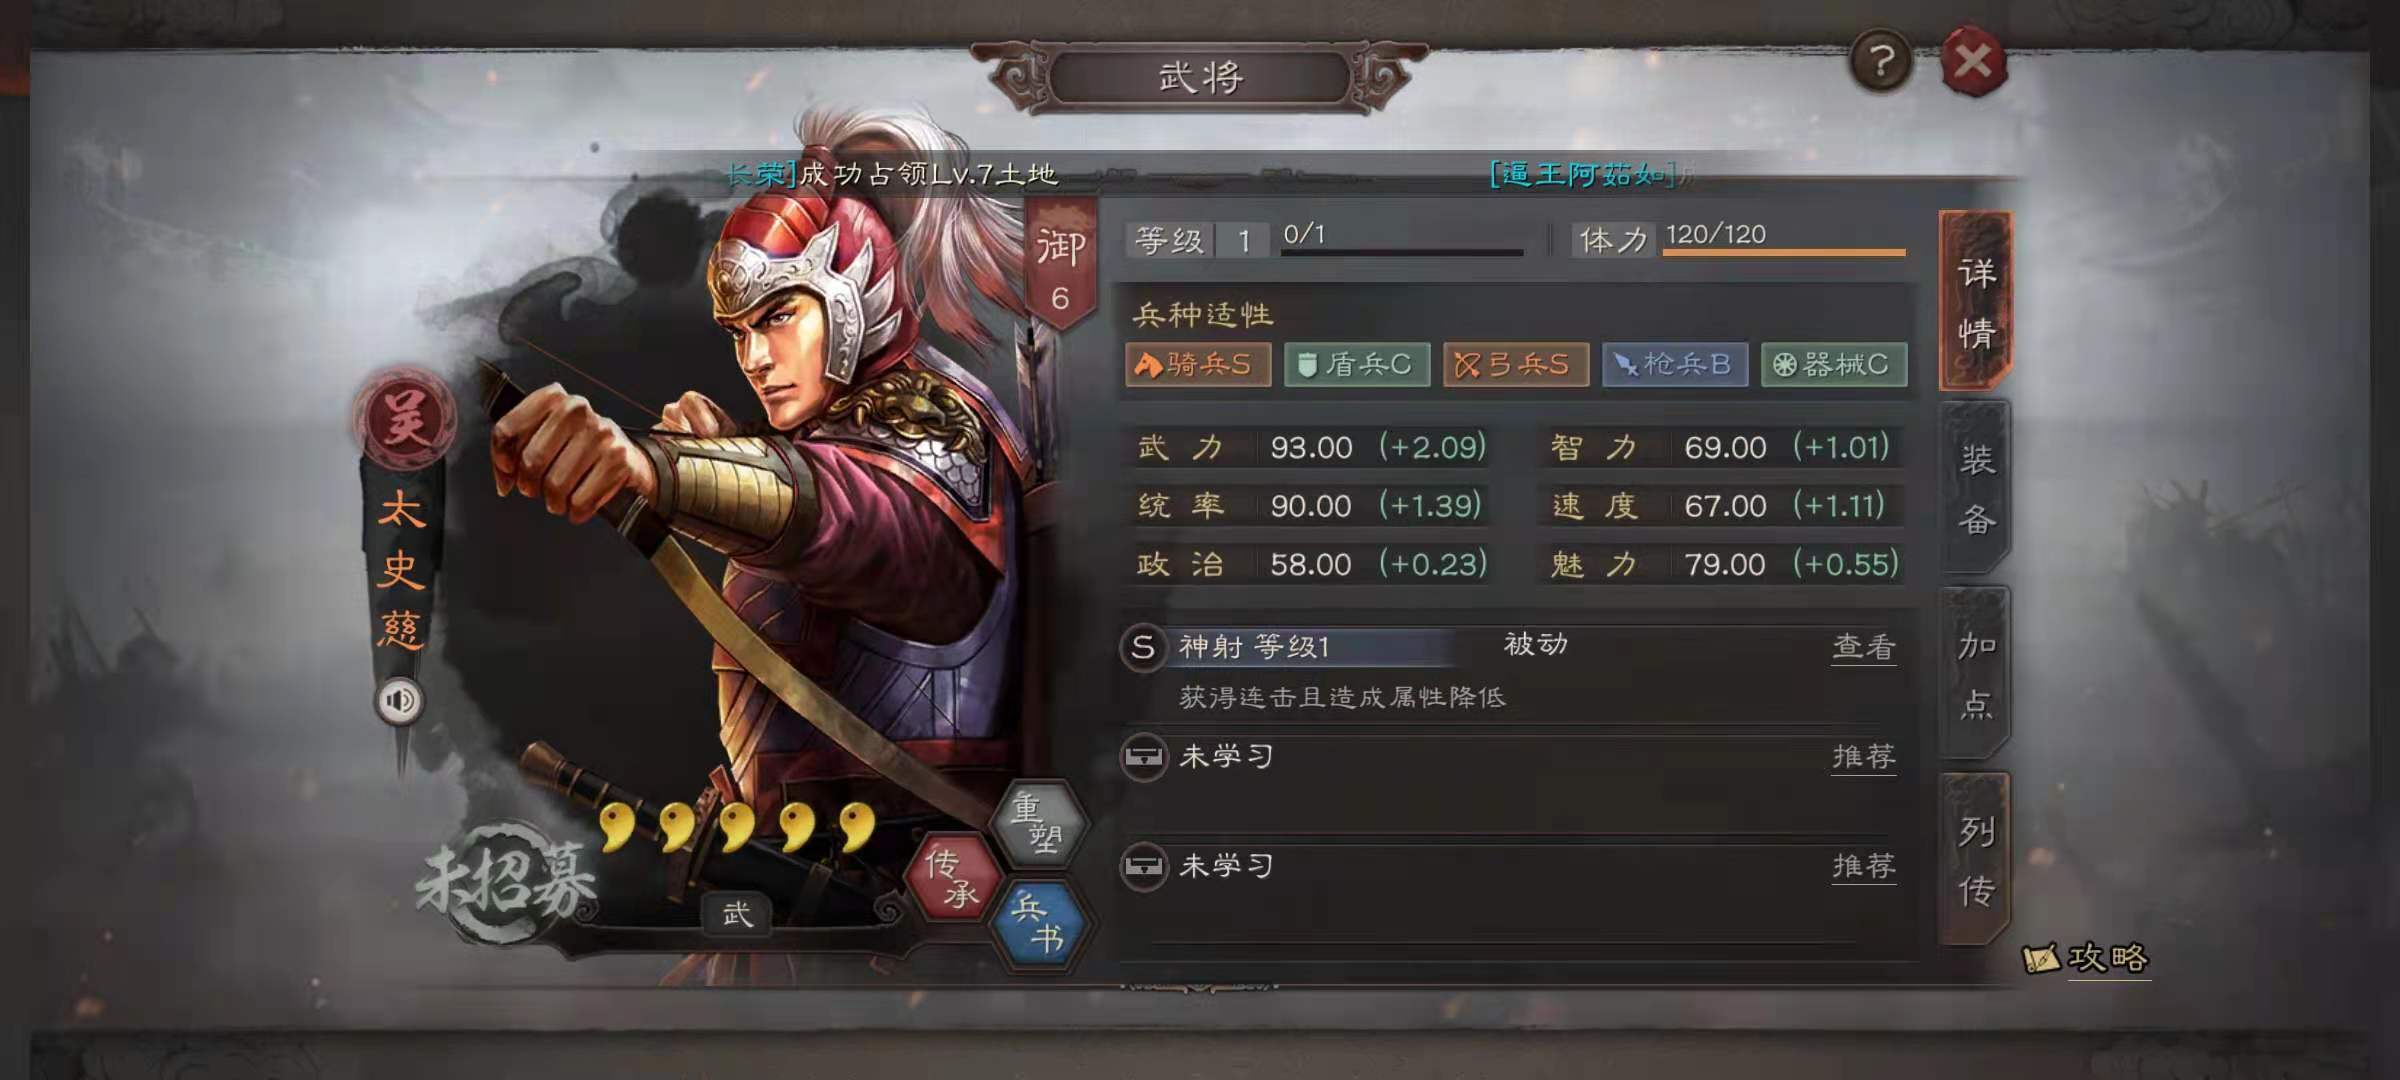The width and height of the screenshot is (2400, 1080).
Task: Select the 骑兵S troop type badge
Action: point(1198,364)
